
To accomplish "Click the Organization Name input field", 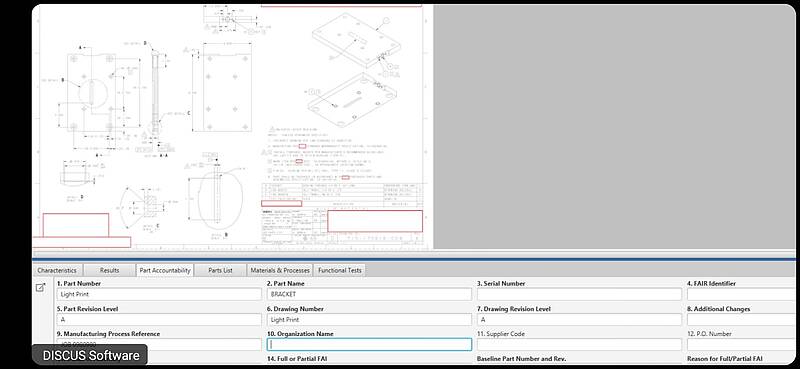I will click(369, 345).
